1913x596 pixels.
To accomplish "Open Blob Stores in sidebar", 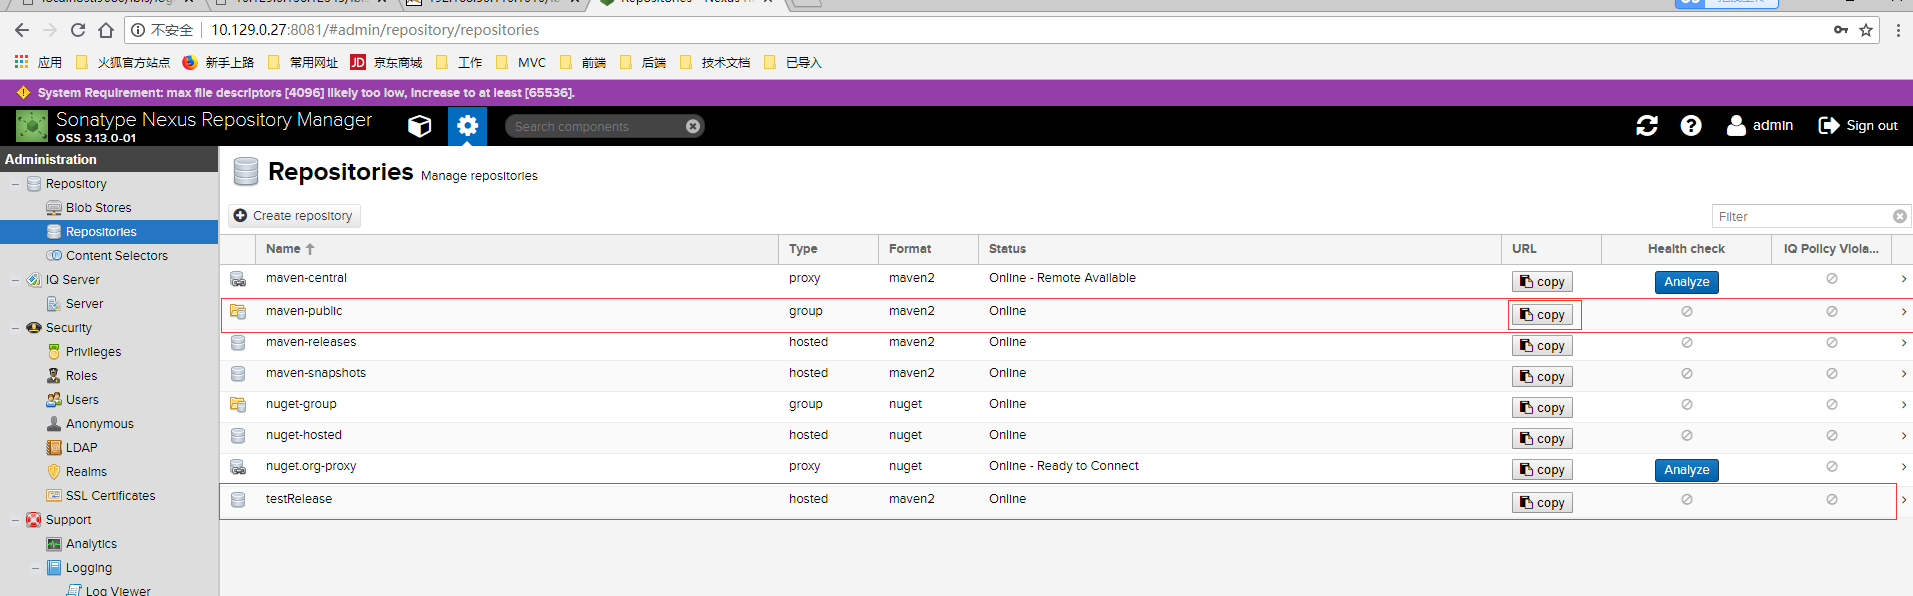I will pos(98,208).
